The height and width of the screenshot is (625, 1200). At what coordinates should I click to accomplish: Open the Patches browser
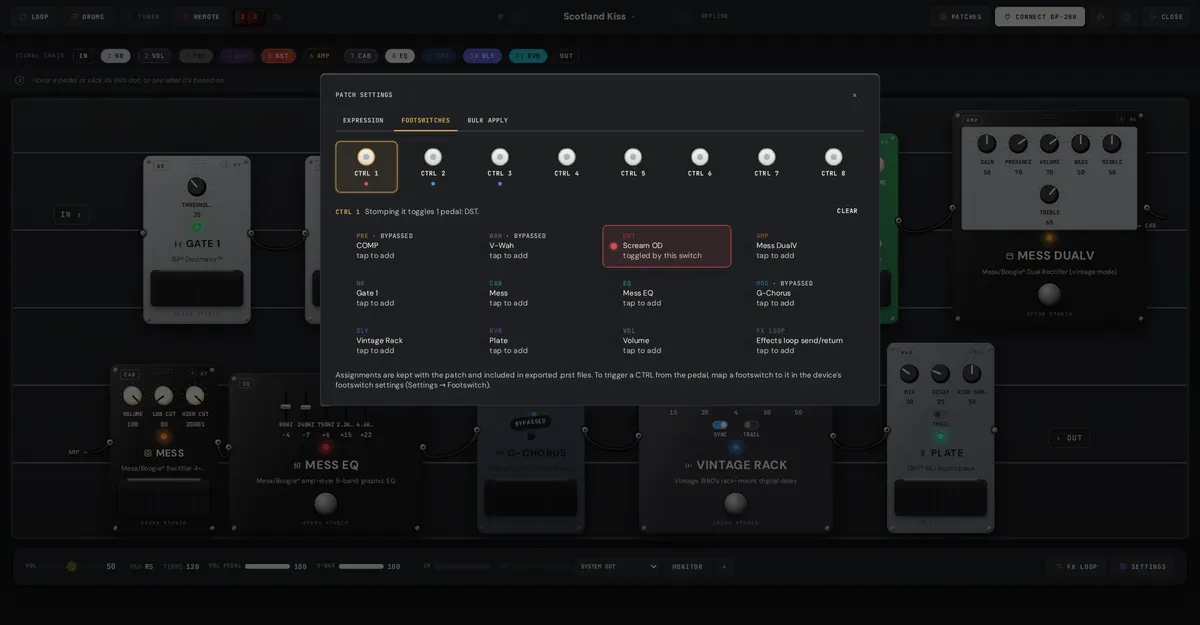[959, 17]
